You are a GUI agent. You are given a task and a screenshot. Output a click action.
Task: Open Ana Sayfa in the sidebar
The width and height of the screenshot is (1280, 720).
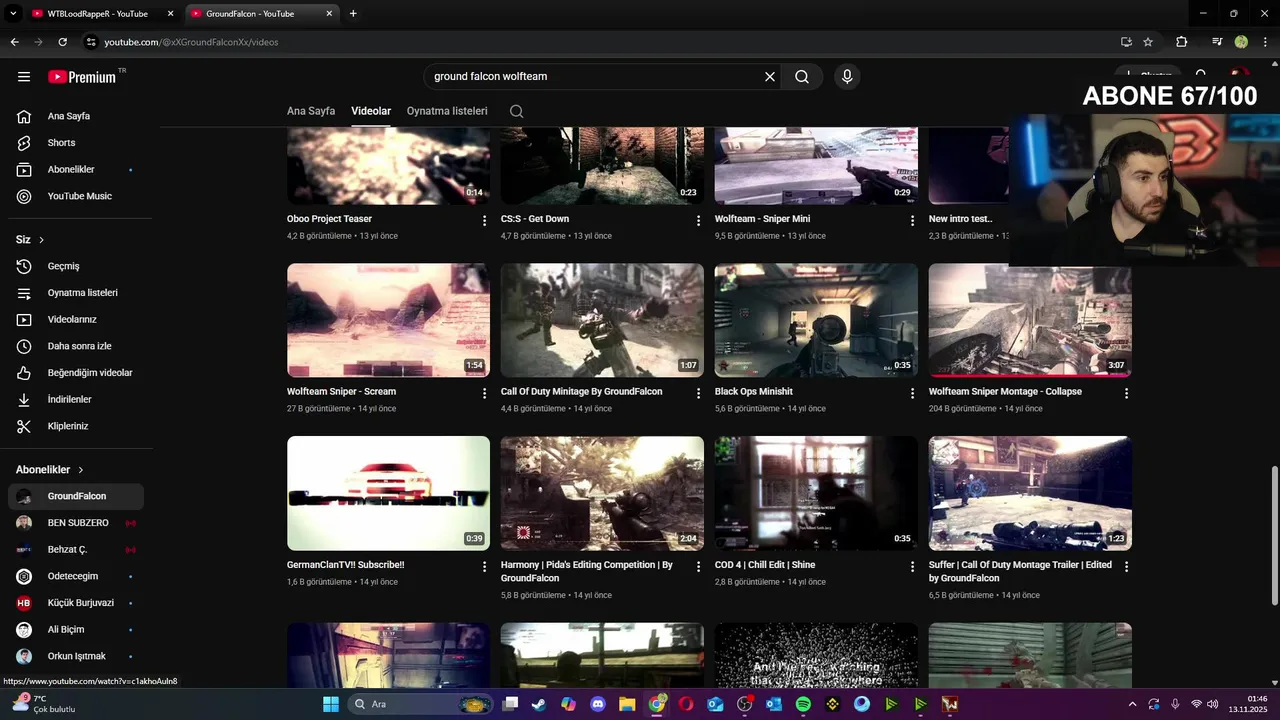(76, 116)
